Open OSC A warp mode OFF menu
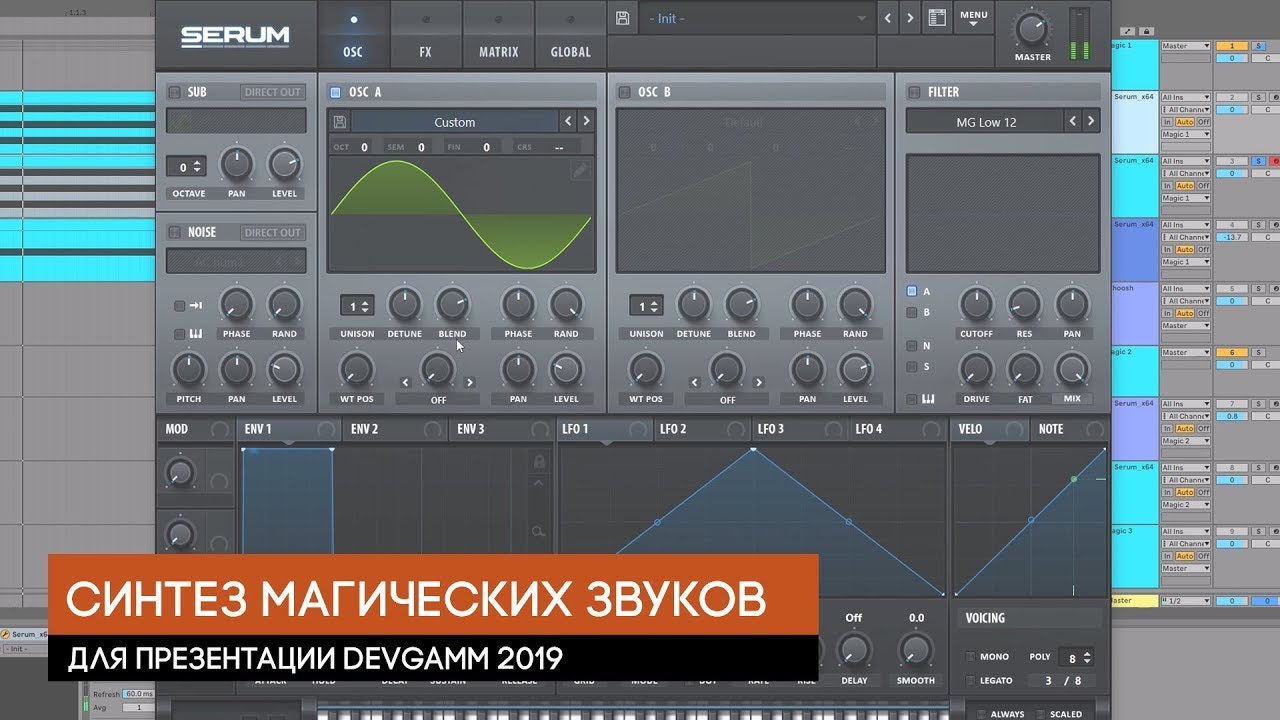1280x720 pixels. tap(437, 399)
